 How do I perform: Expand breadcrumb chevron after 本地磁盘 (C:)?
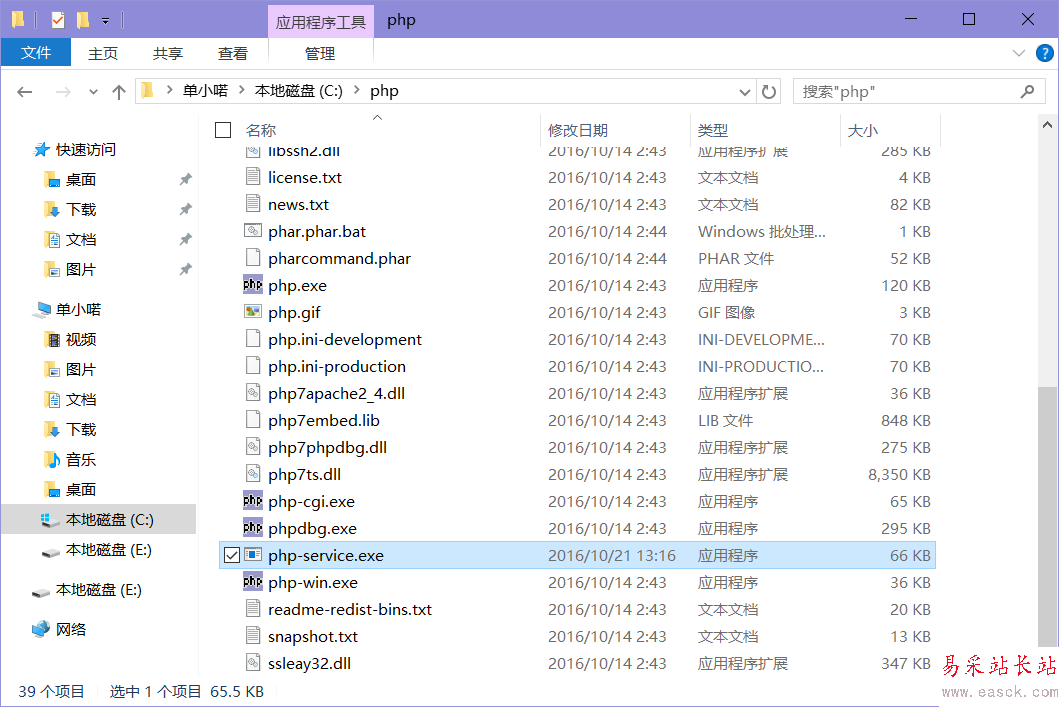356,90
